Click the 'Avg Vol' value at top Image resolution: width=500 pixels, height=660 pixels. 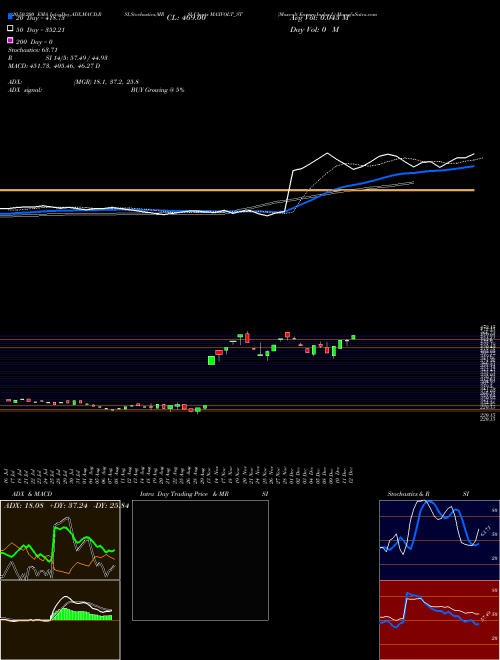(x=319, y=18)
